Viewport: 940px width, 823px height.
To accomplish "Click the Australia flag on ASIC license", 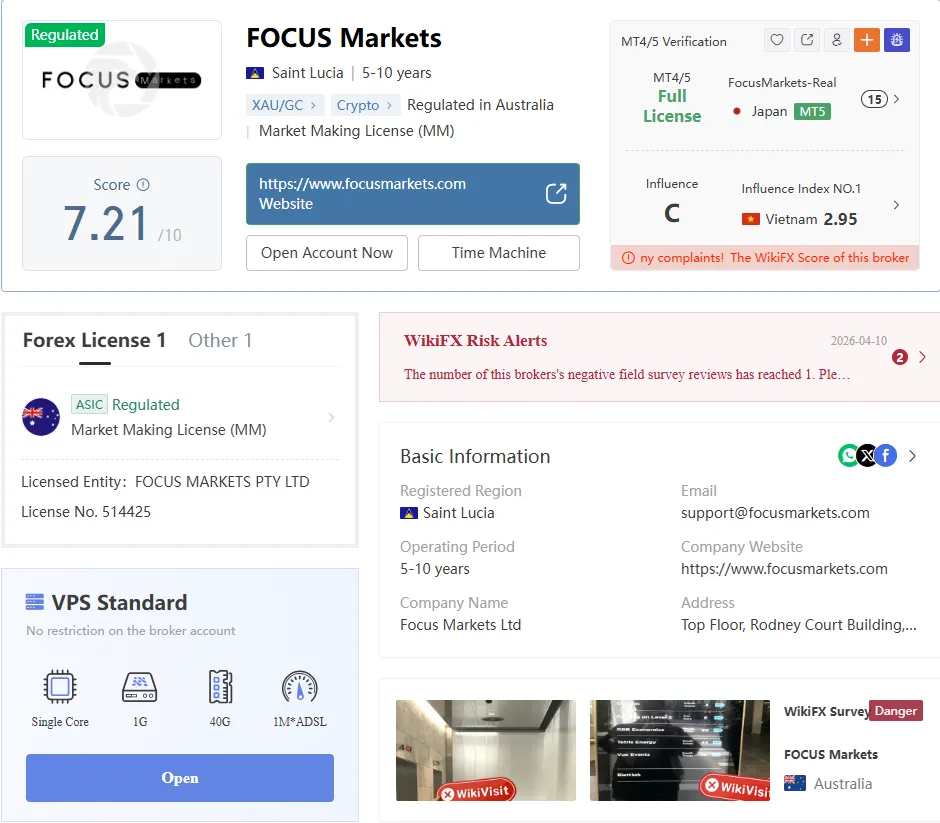I will (x=41, y=417).
